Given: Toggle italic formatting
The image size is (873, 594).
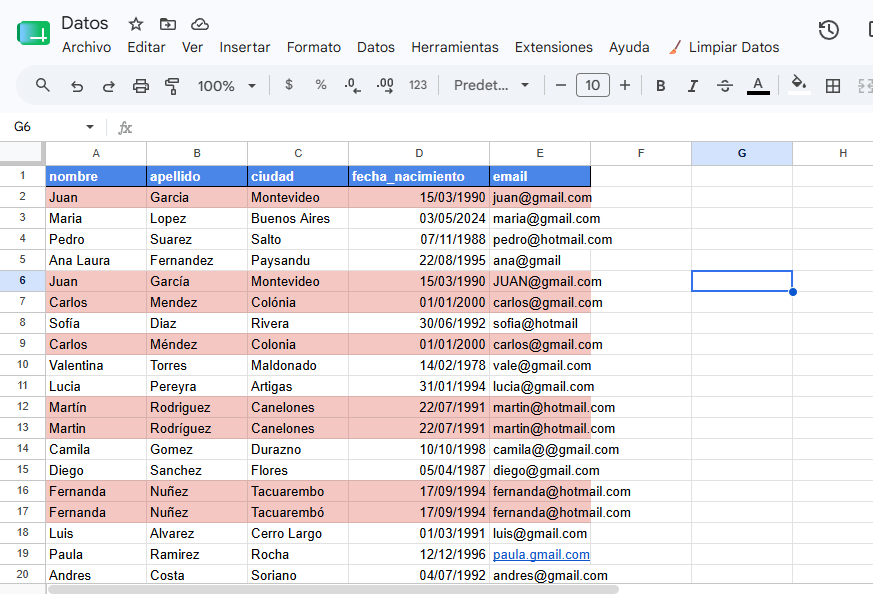Looking at the screenshot, I should 693,86.
